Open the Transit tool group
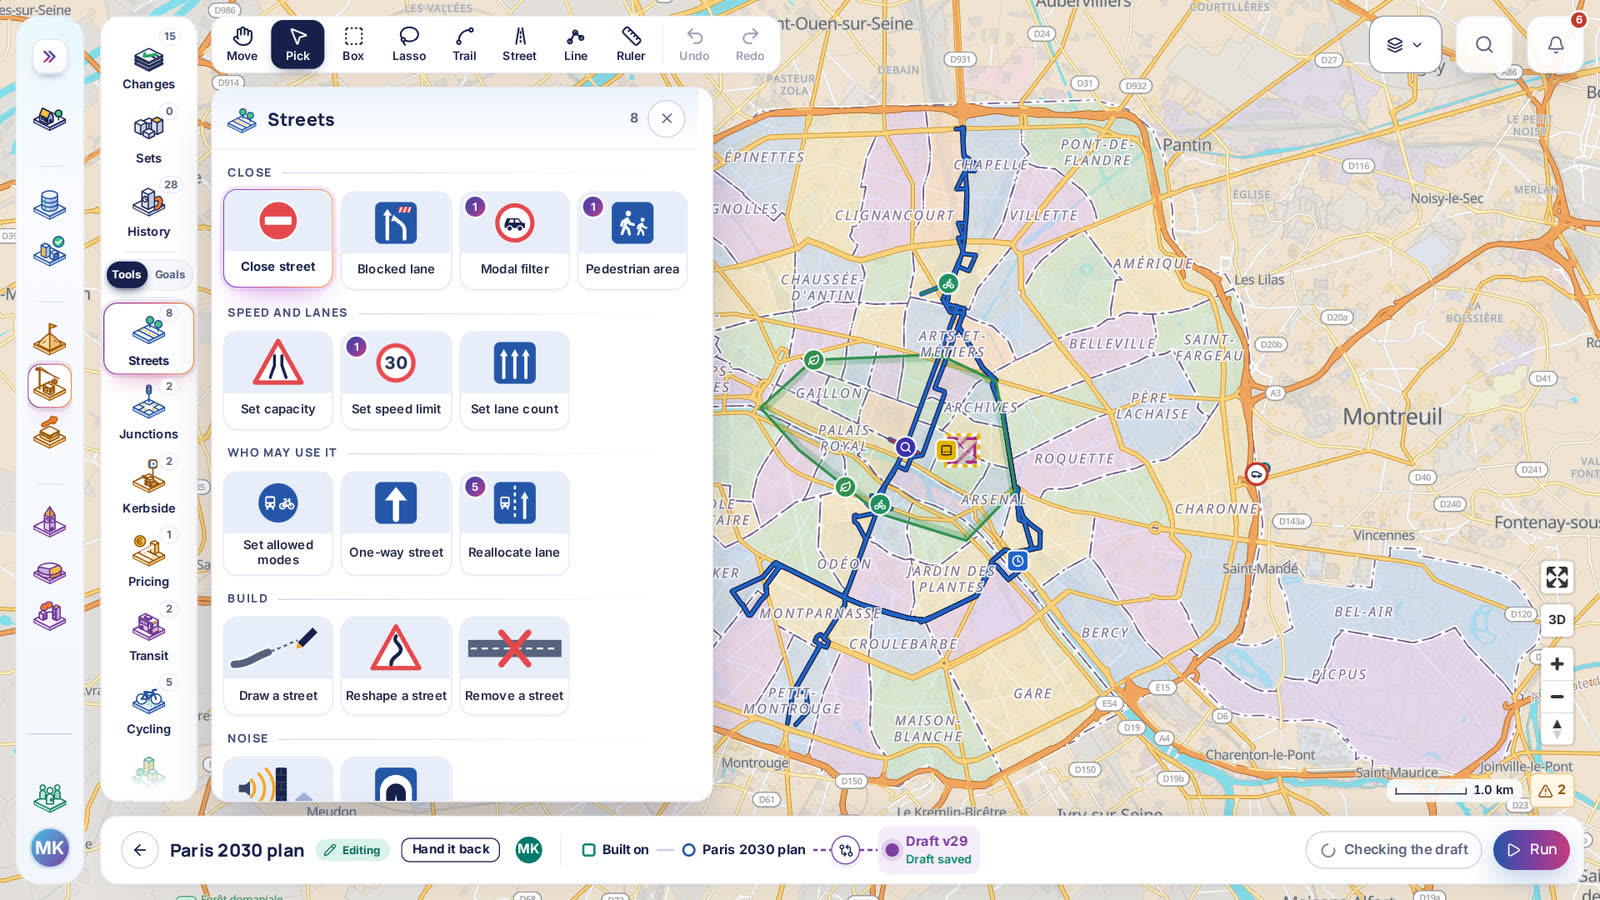 [x=149, y=632]
